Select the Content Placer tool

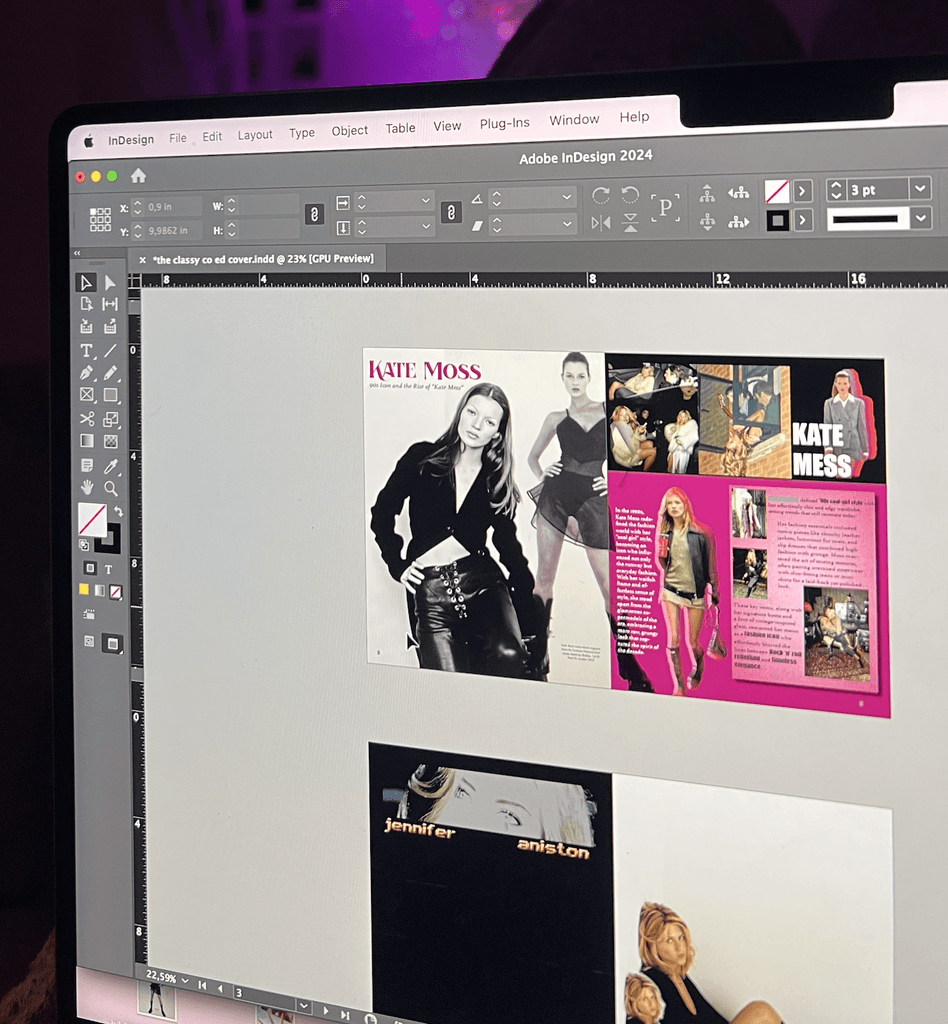(110, 326)
